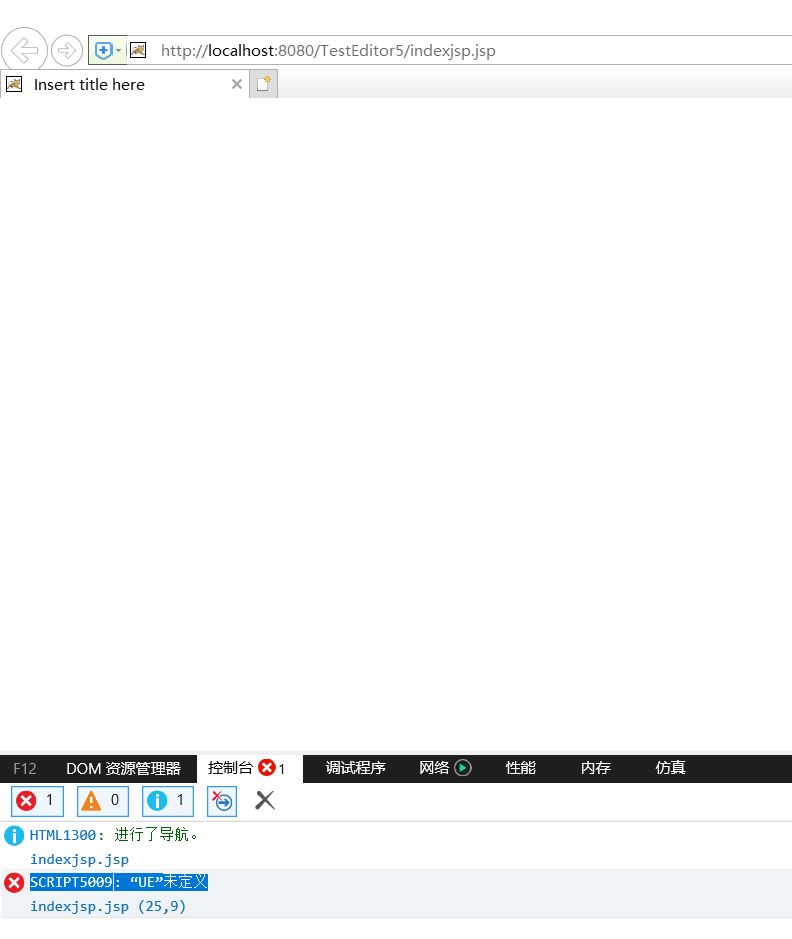792x939 pixels.
Task: Open the 调试程序 debugger tab
Action: [x=356, y=768]
